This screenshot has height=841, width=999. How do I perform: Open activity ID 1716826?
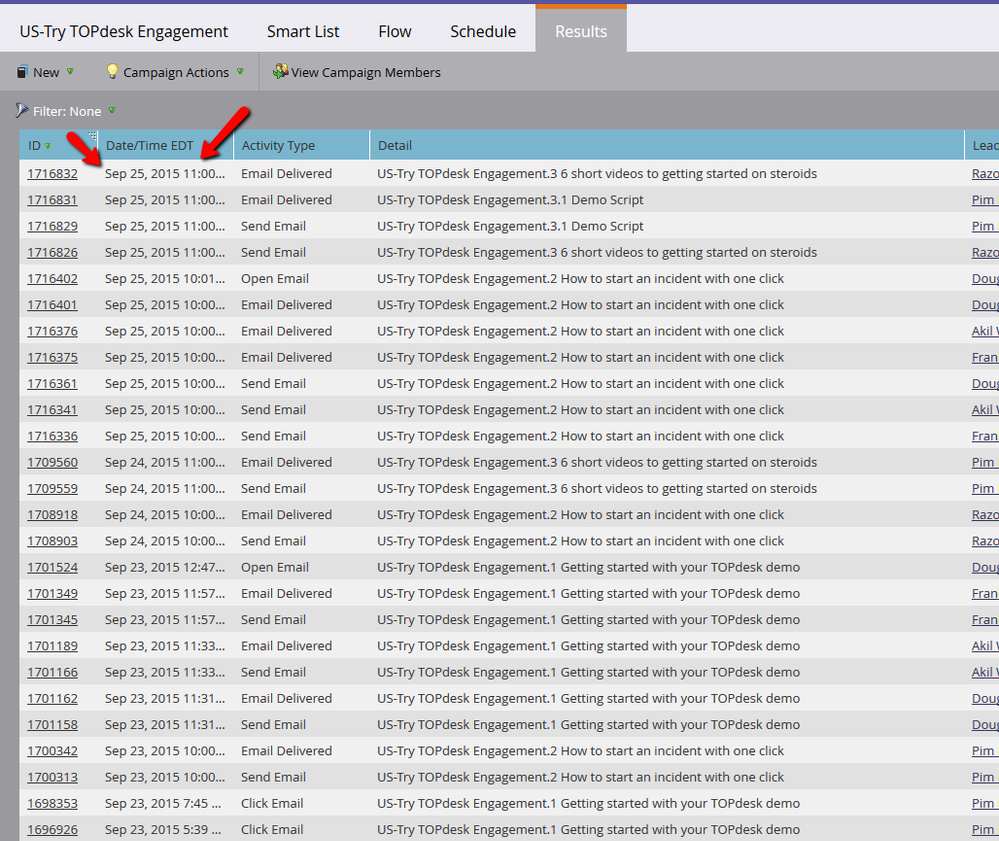52,252
